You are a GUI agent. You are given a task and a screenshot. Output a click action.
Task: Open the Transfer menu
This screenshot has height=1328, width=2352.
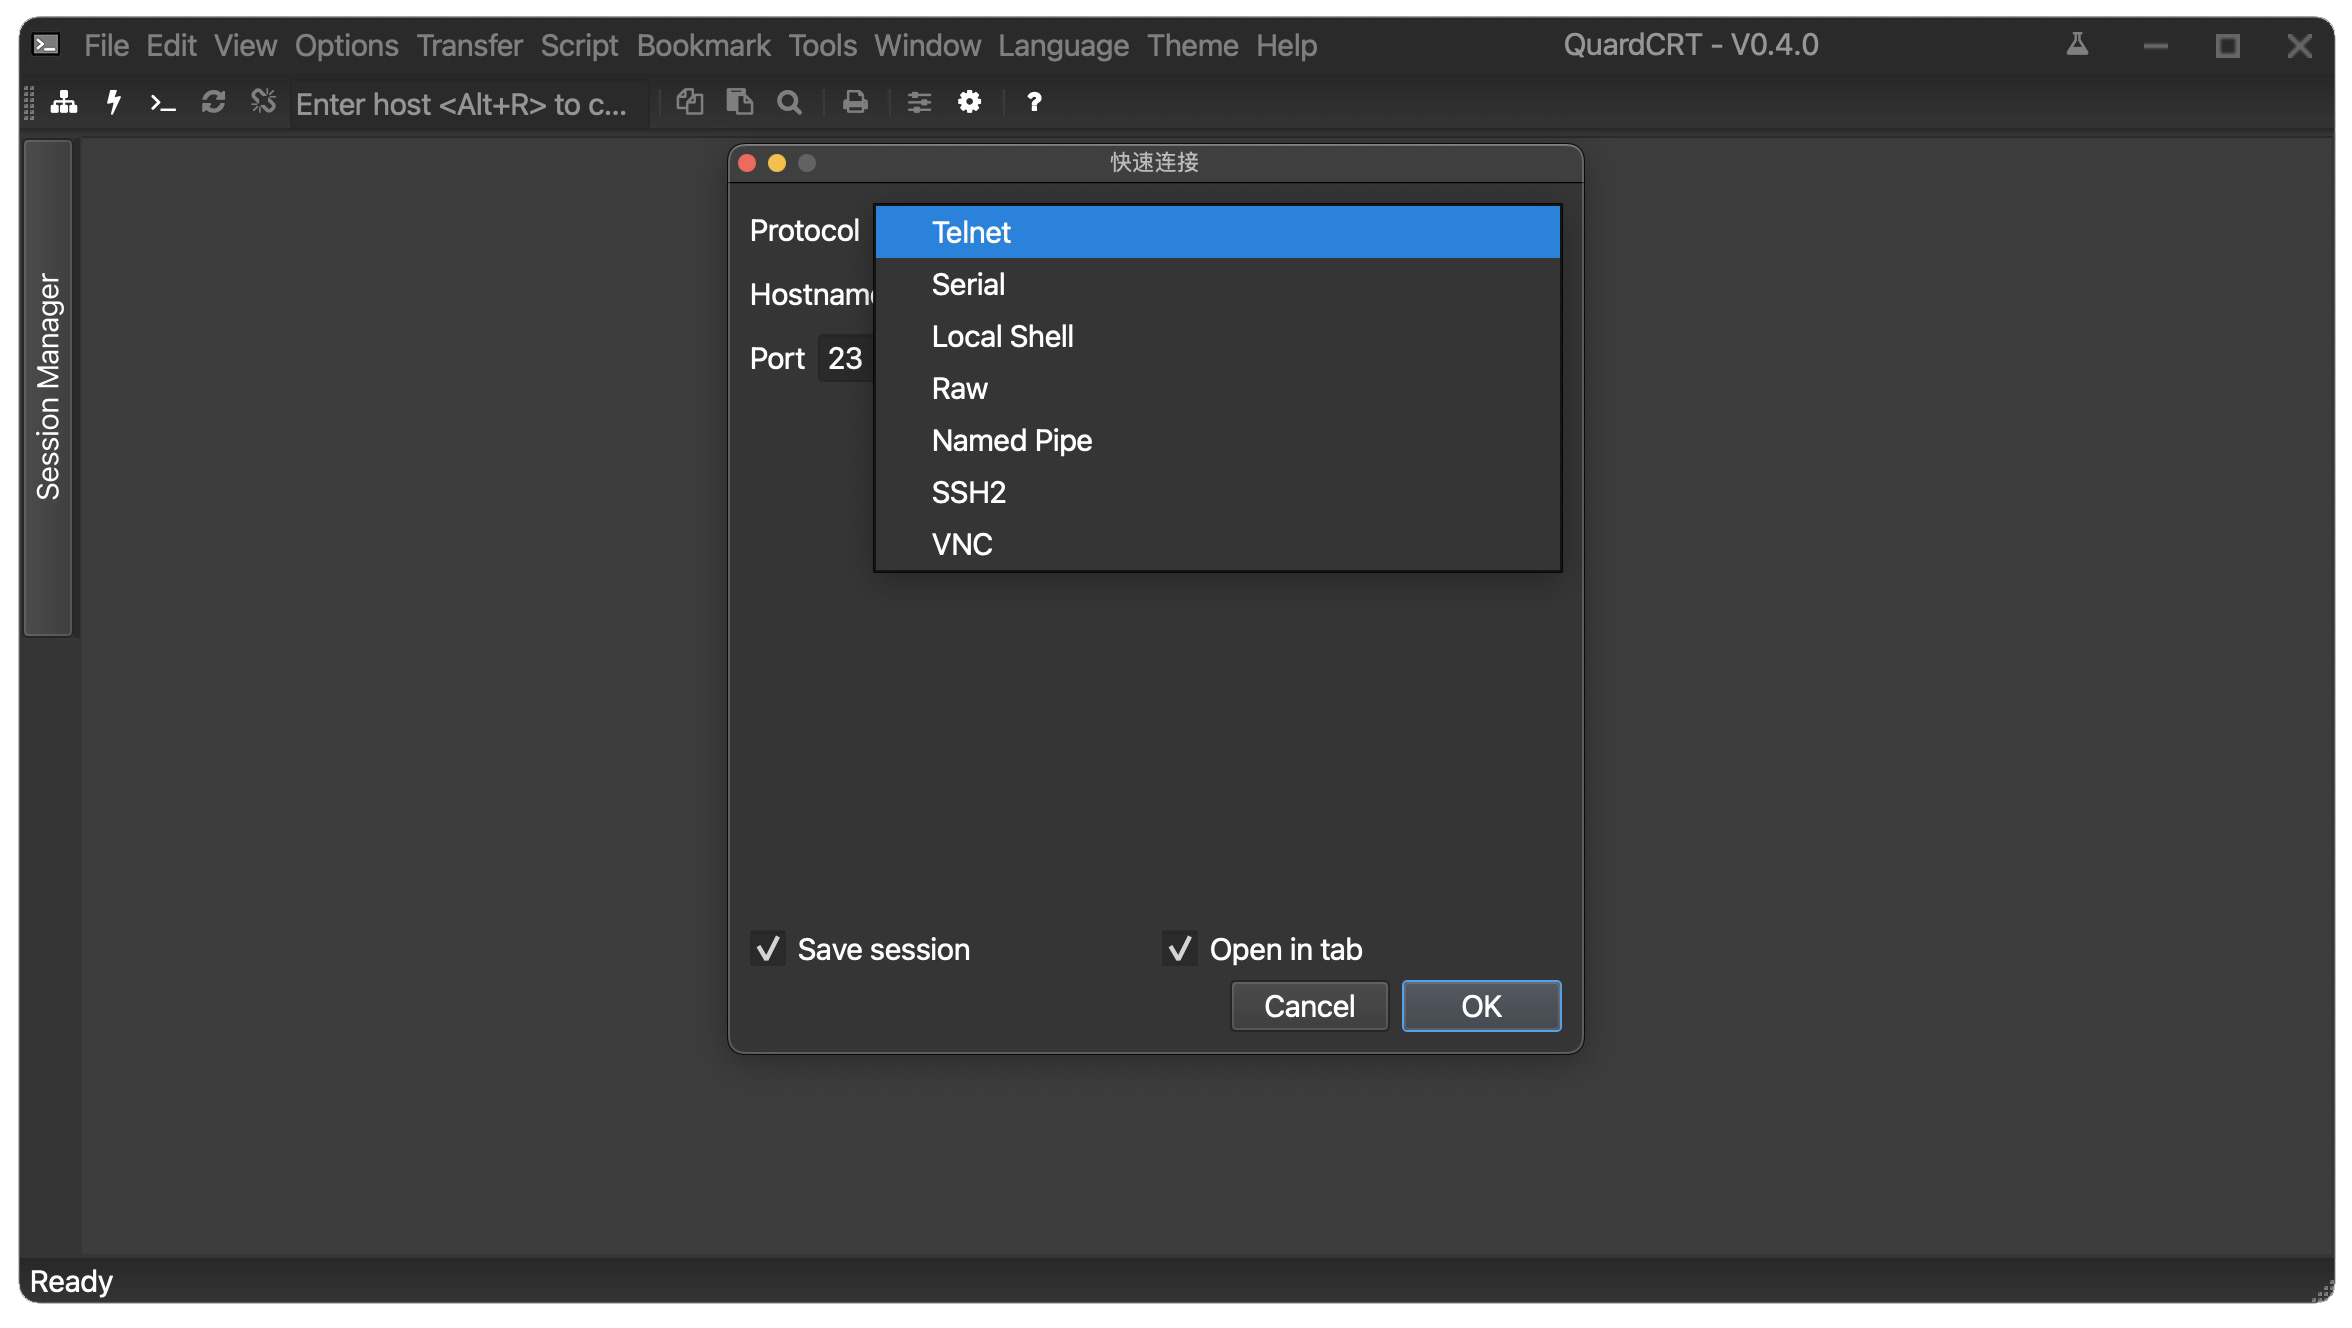point(469,46)
